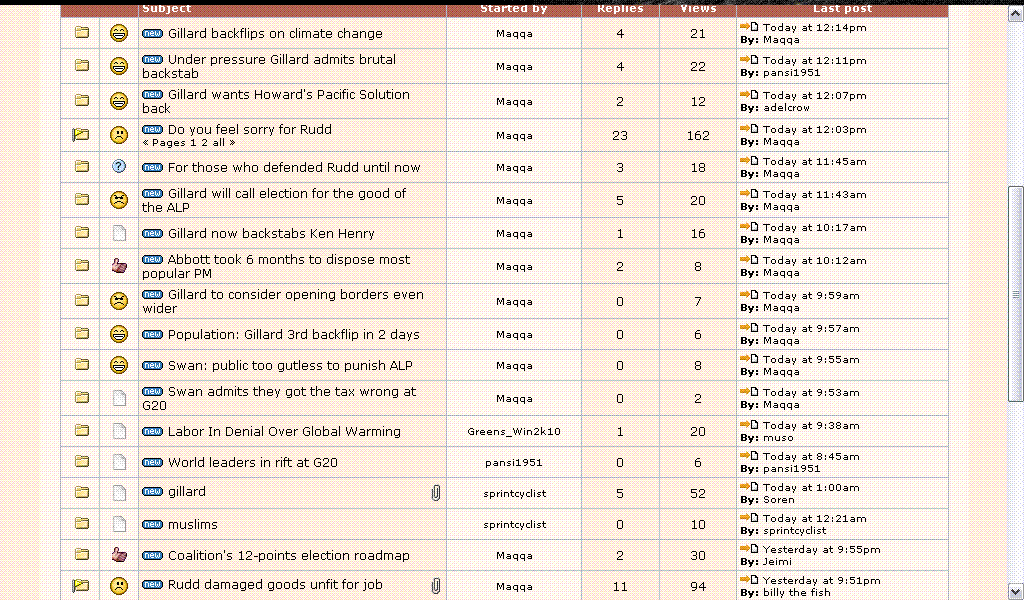This screenshot has height=600, width=1024.
Task: Click the vertical scrollbar up arrow
Action: click(x=1013, y=14)
